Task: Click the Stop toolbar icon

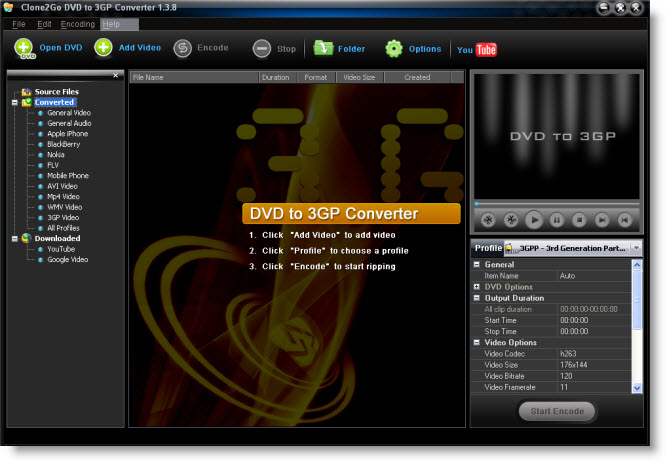Action: 262,48
